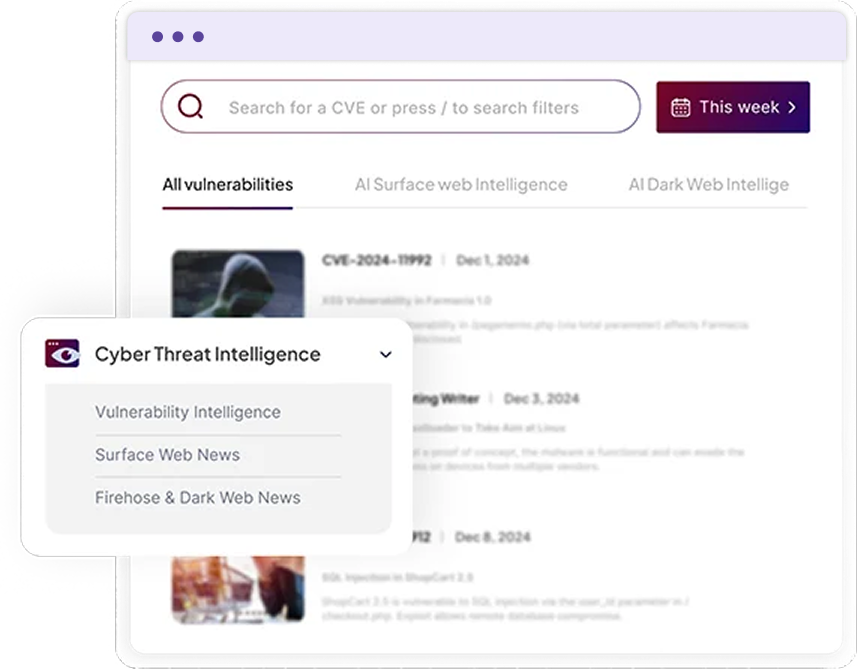858x669 pixels.
Task: Click the middle purple dot in title bar
Action: tap(178, 37)
